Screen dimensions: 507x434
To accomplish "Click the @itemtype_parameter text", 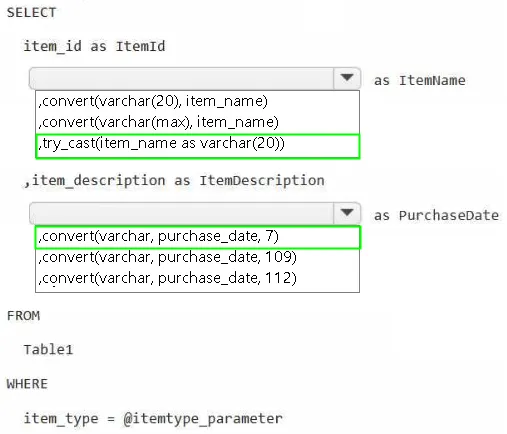I will point(203,419).
